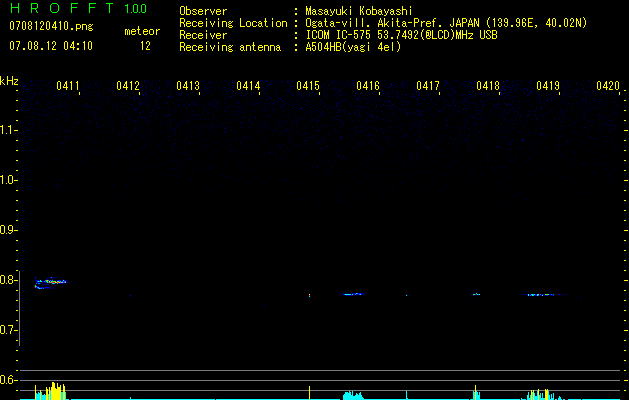Click the Observer field label
This screenshot has height=400, width=629.
203,11
